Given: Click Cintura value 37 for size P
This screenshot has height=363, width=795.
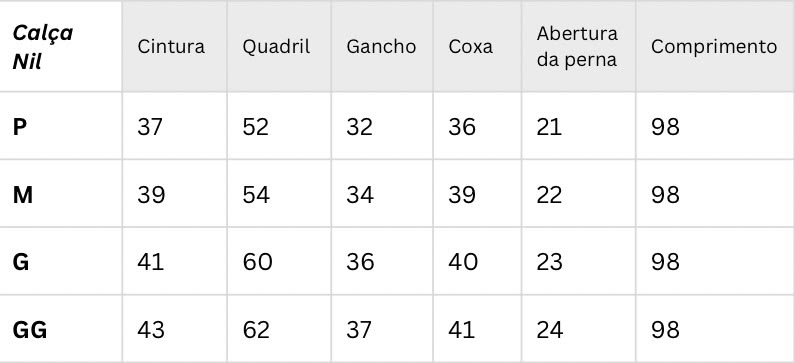Looking at the screenshot, I should [x=150, y=127].
